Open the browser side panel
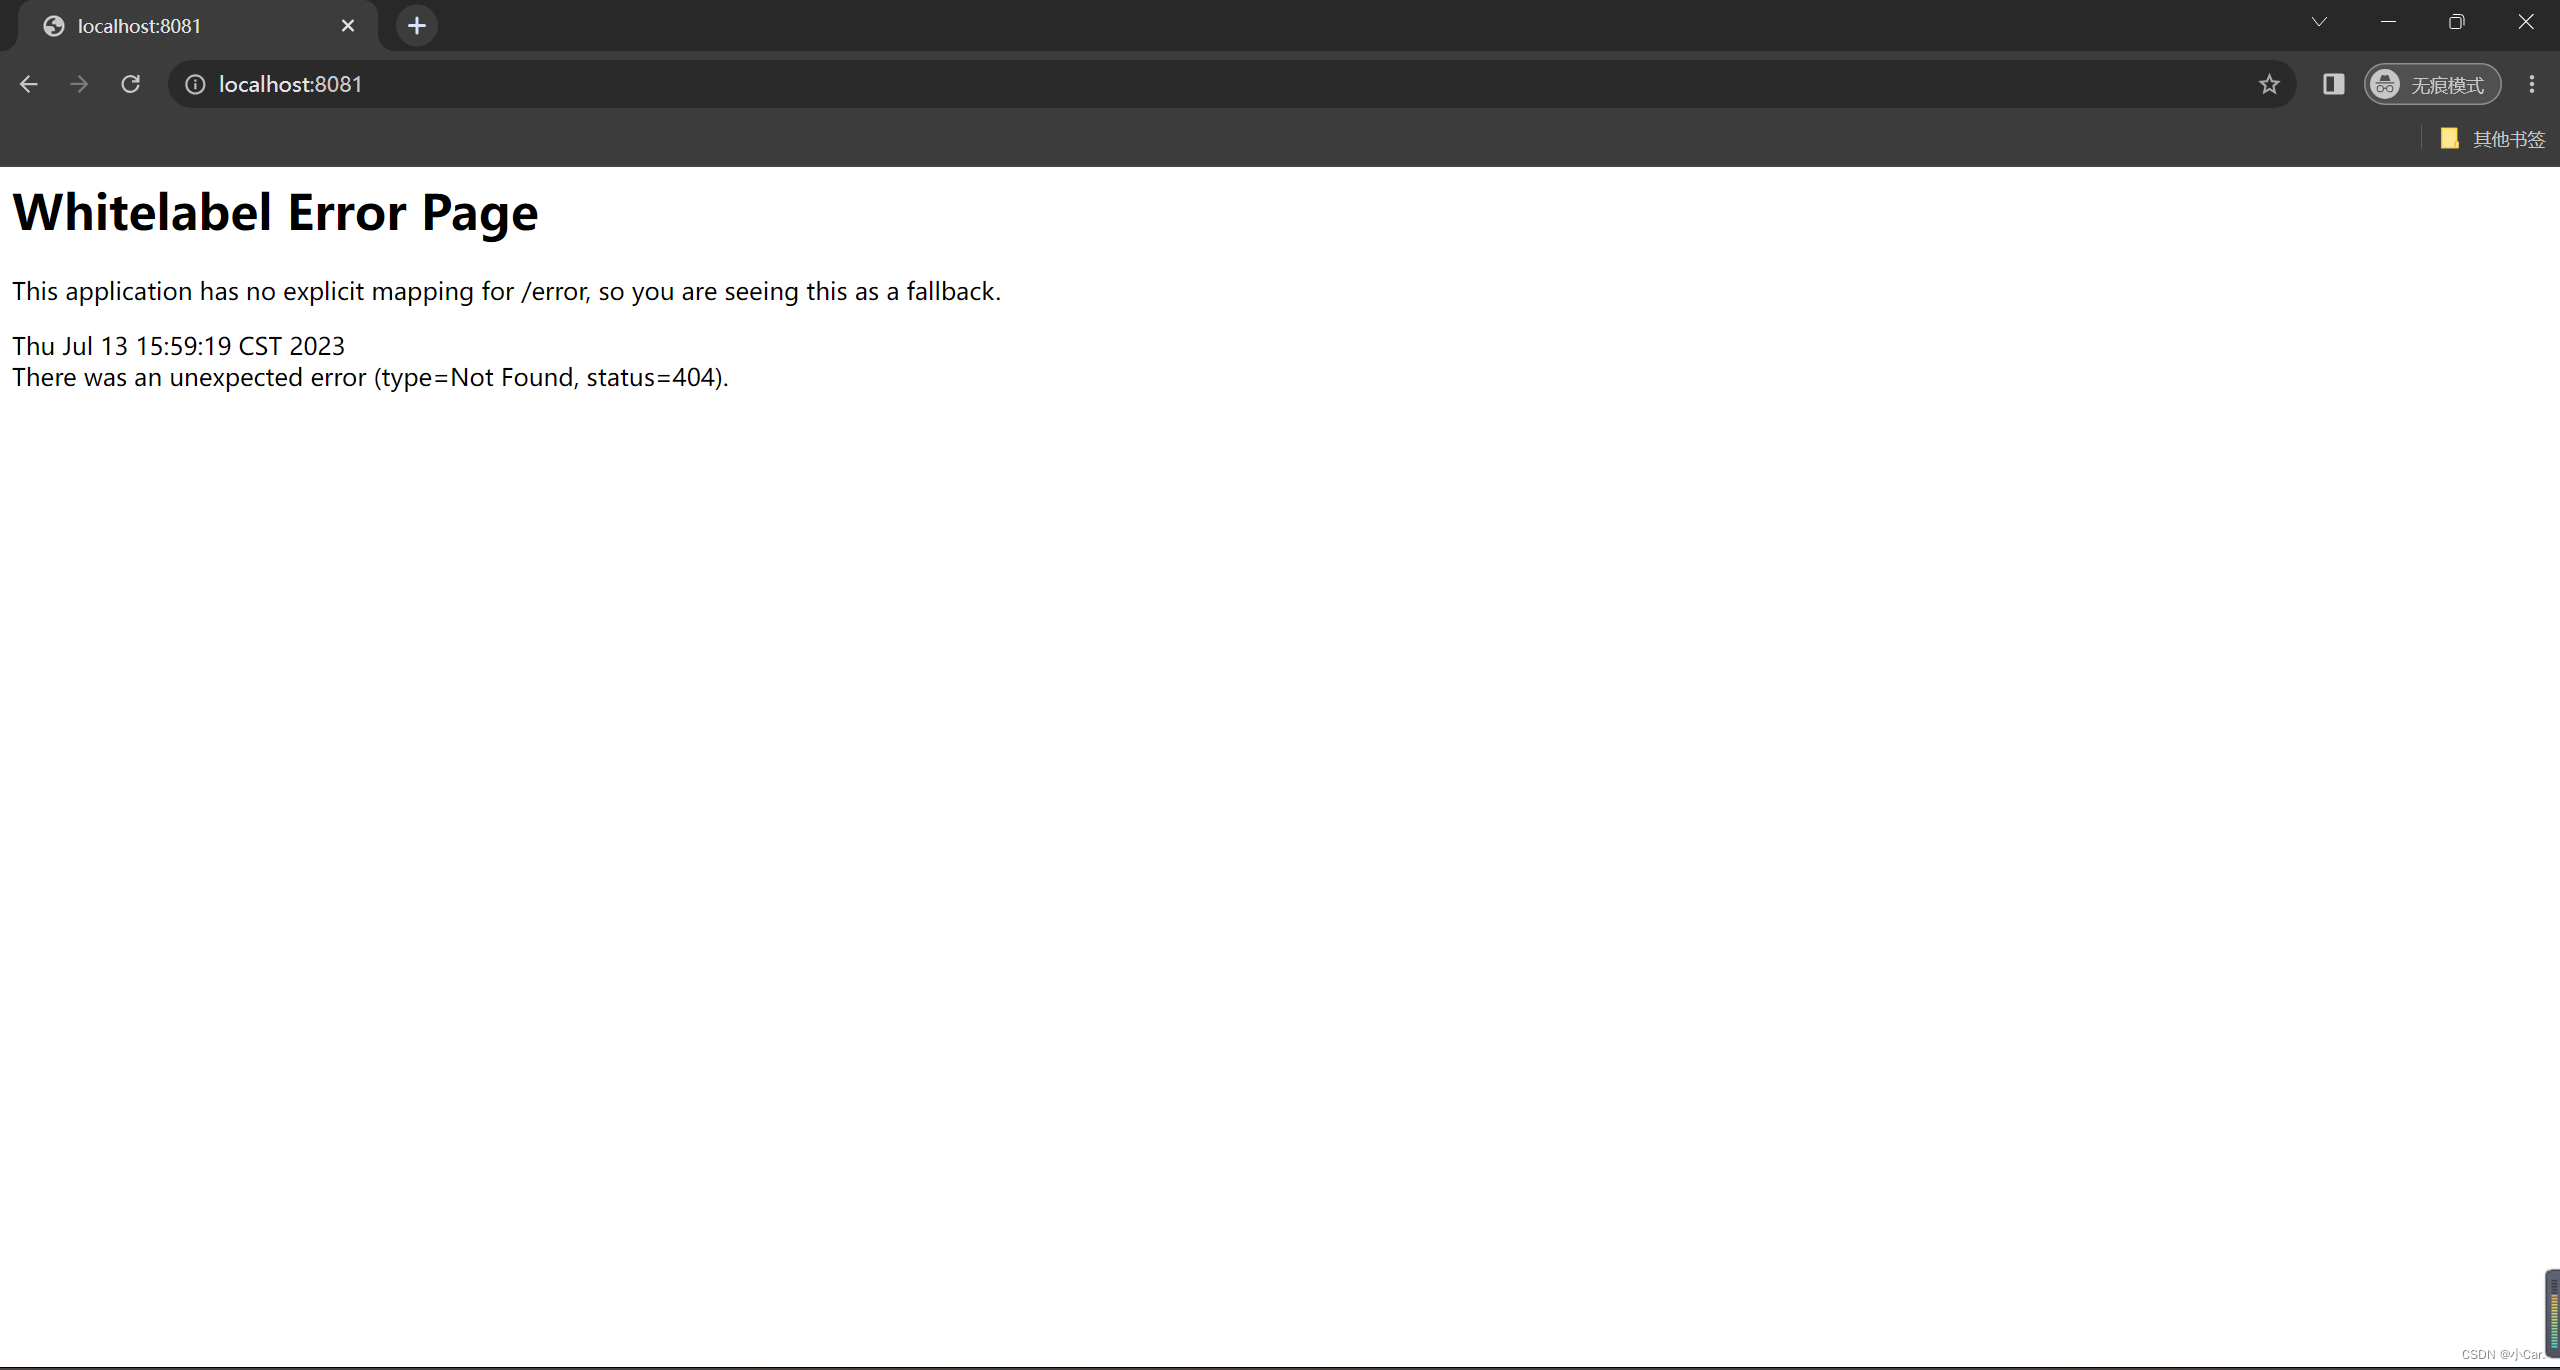Viewport: 2560px width, 1370px height. tap(2333, 84)
